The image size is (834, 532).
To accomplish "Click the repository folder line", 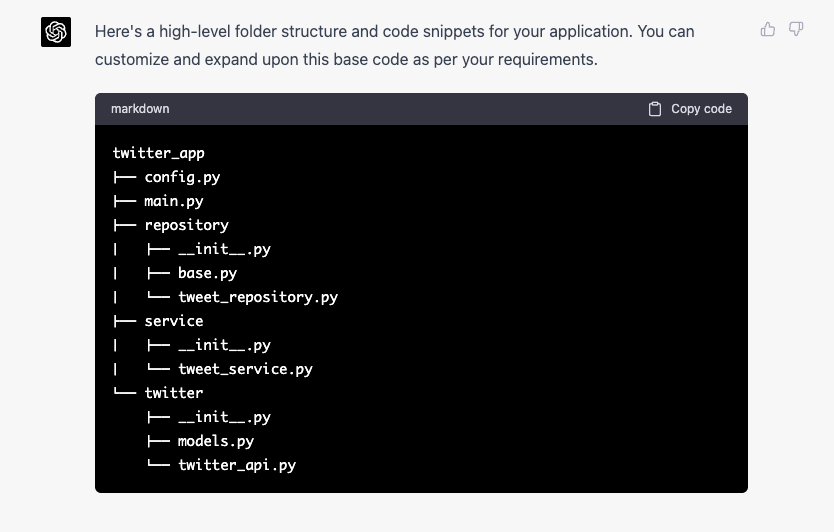I will 186,225.
